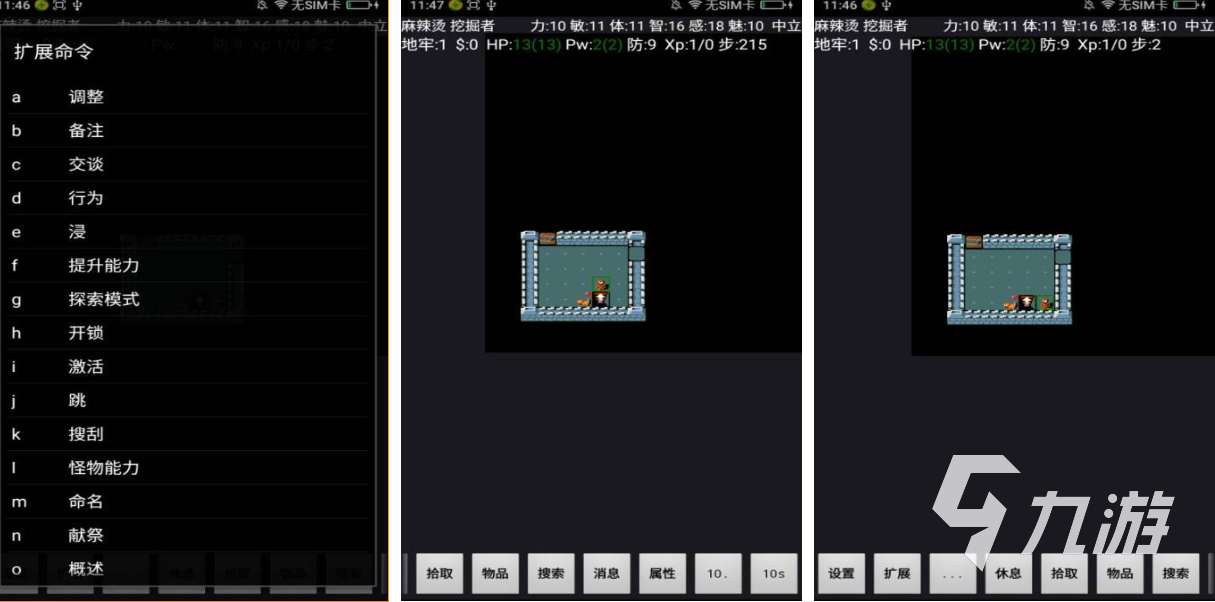
Task: Choose the 命名 command
Action: click(x=190, y=502)
